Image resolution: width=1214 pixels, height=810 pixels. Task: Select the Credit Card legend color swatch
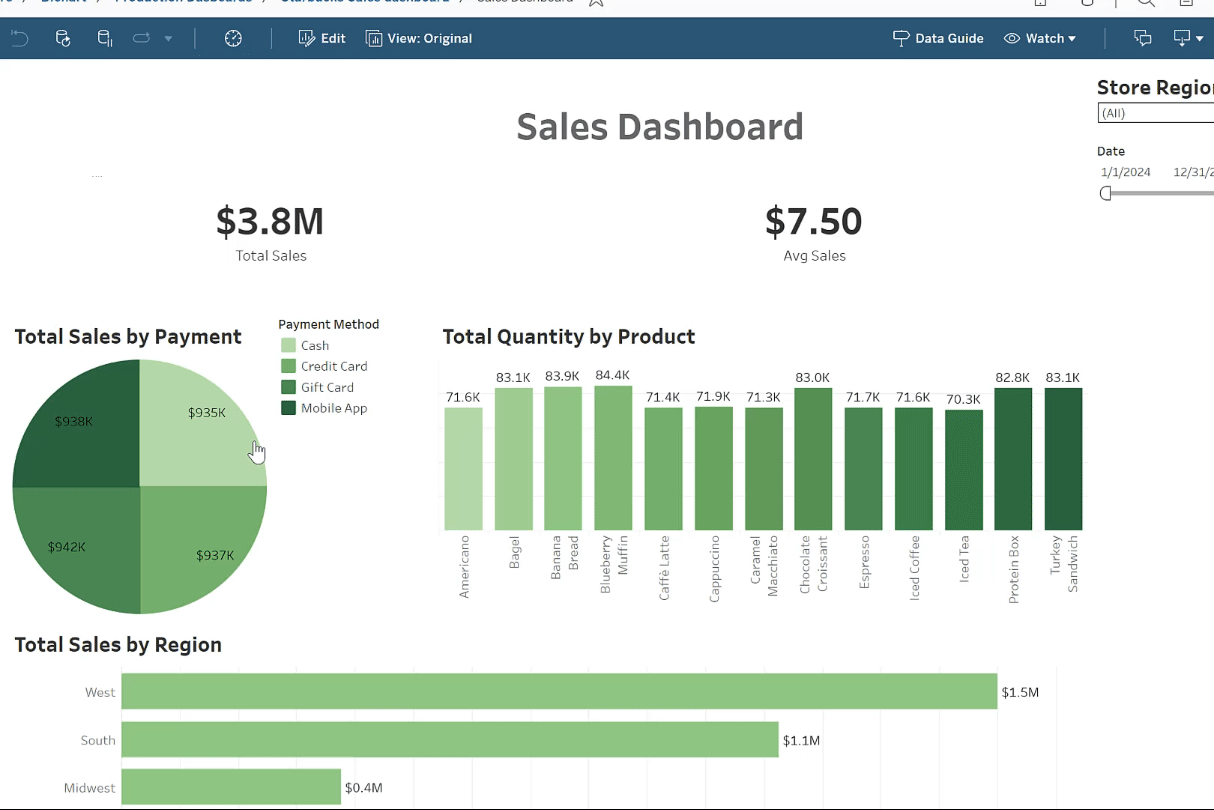[x=288, y=366]
